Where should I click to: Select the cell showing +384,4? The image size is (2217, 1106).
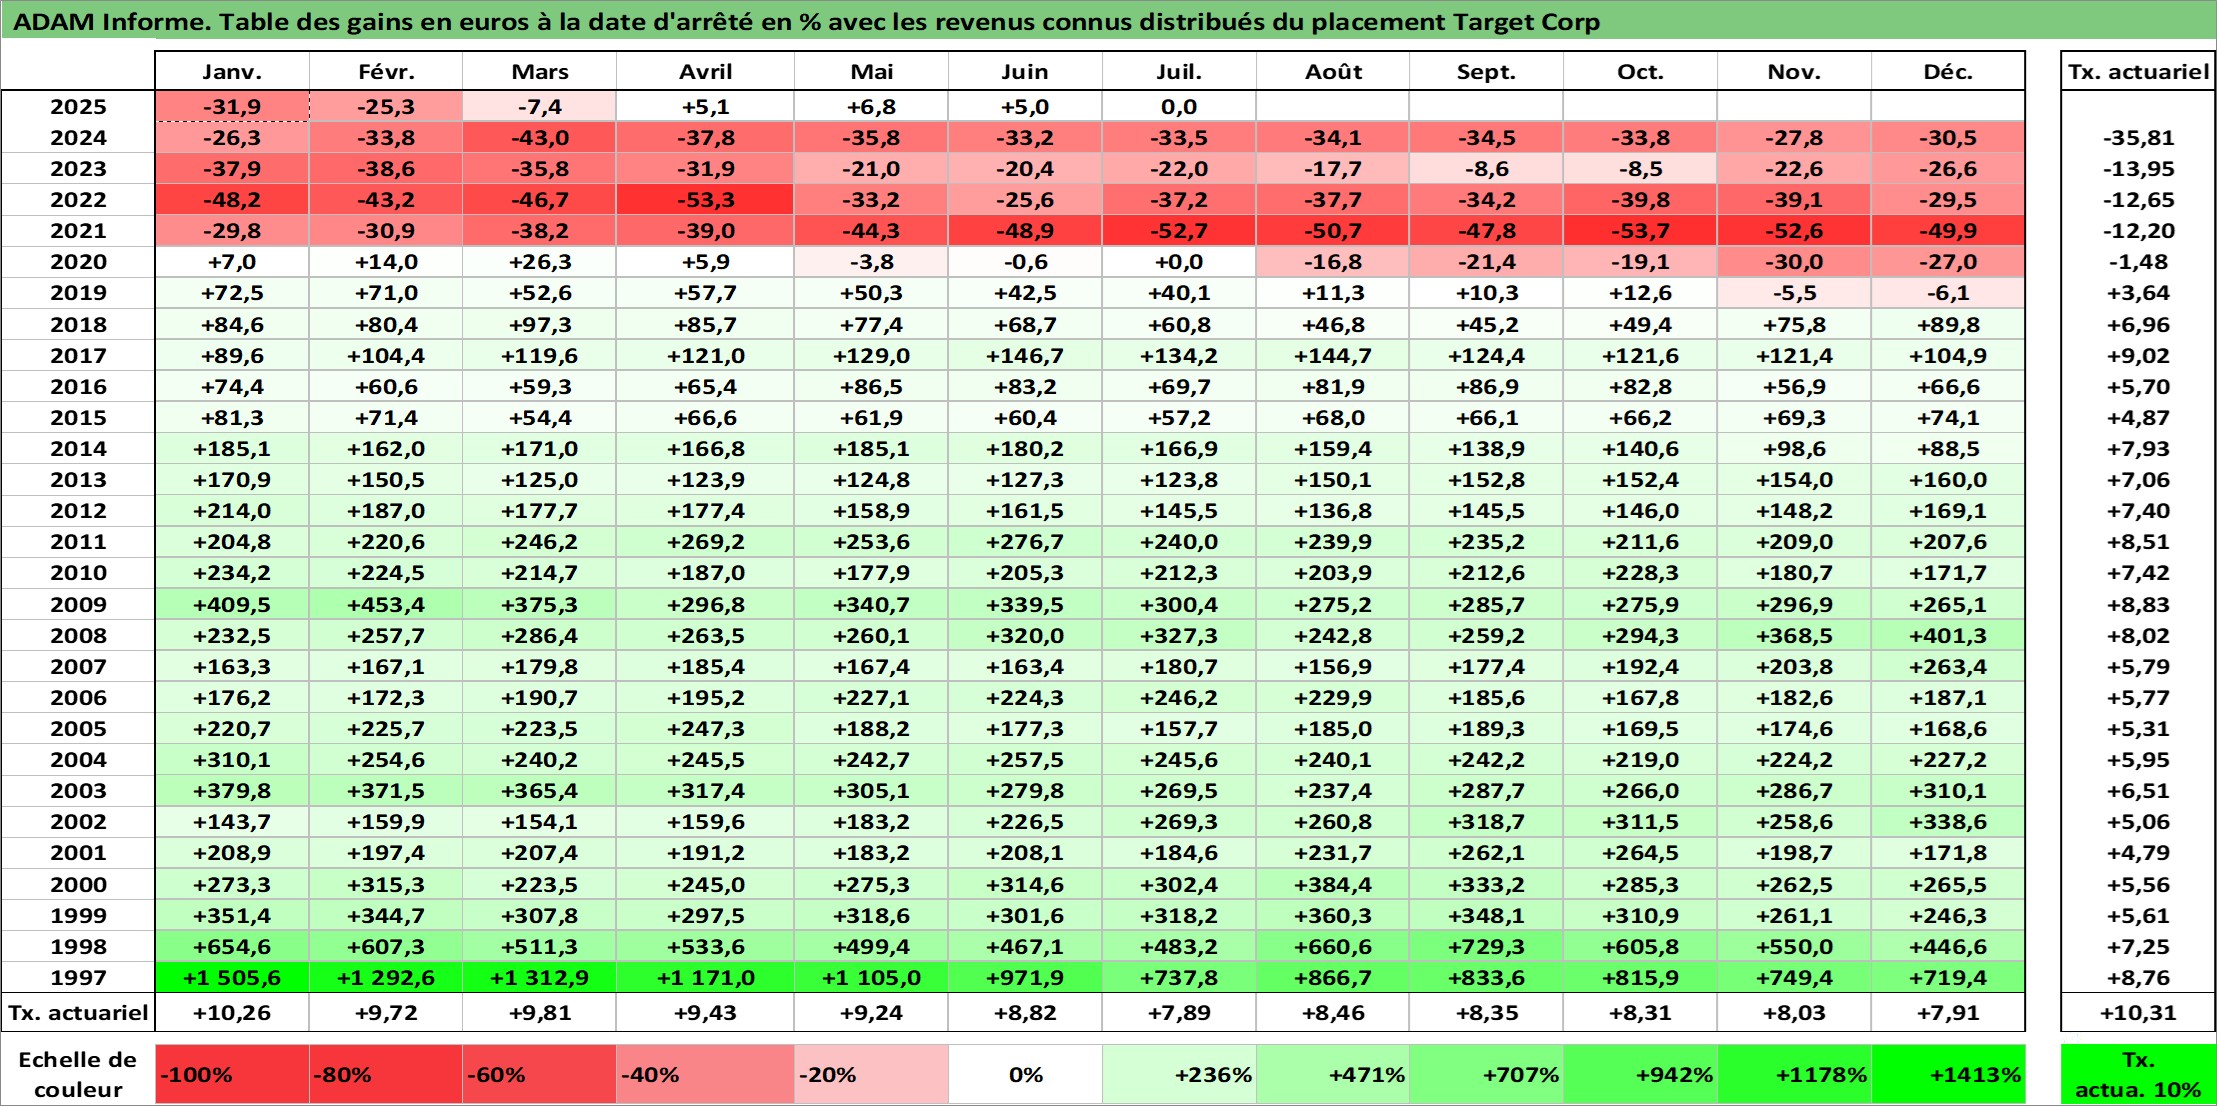[1333, 884]
